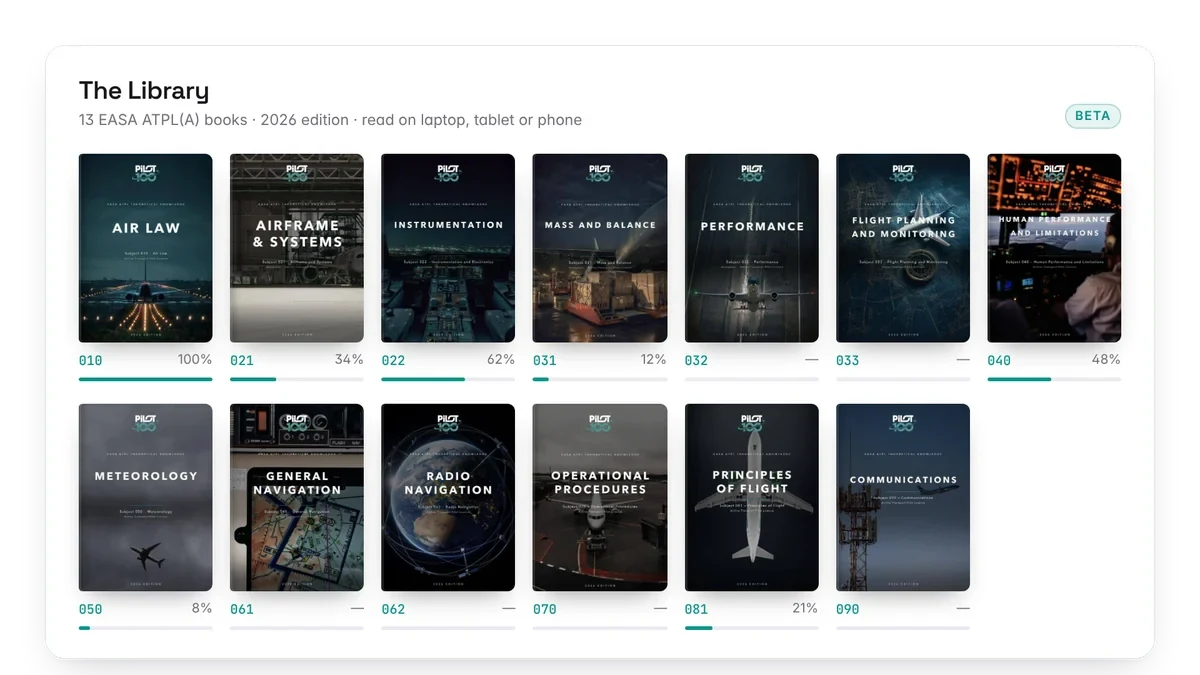Click the progress bar under 050
This screenshot has height=675, width=1200.
pos(146,628)
